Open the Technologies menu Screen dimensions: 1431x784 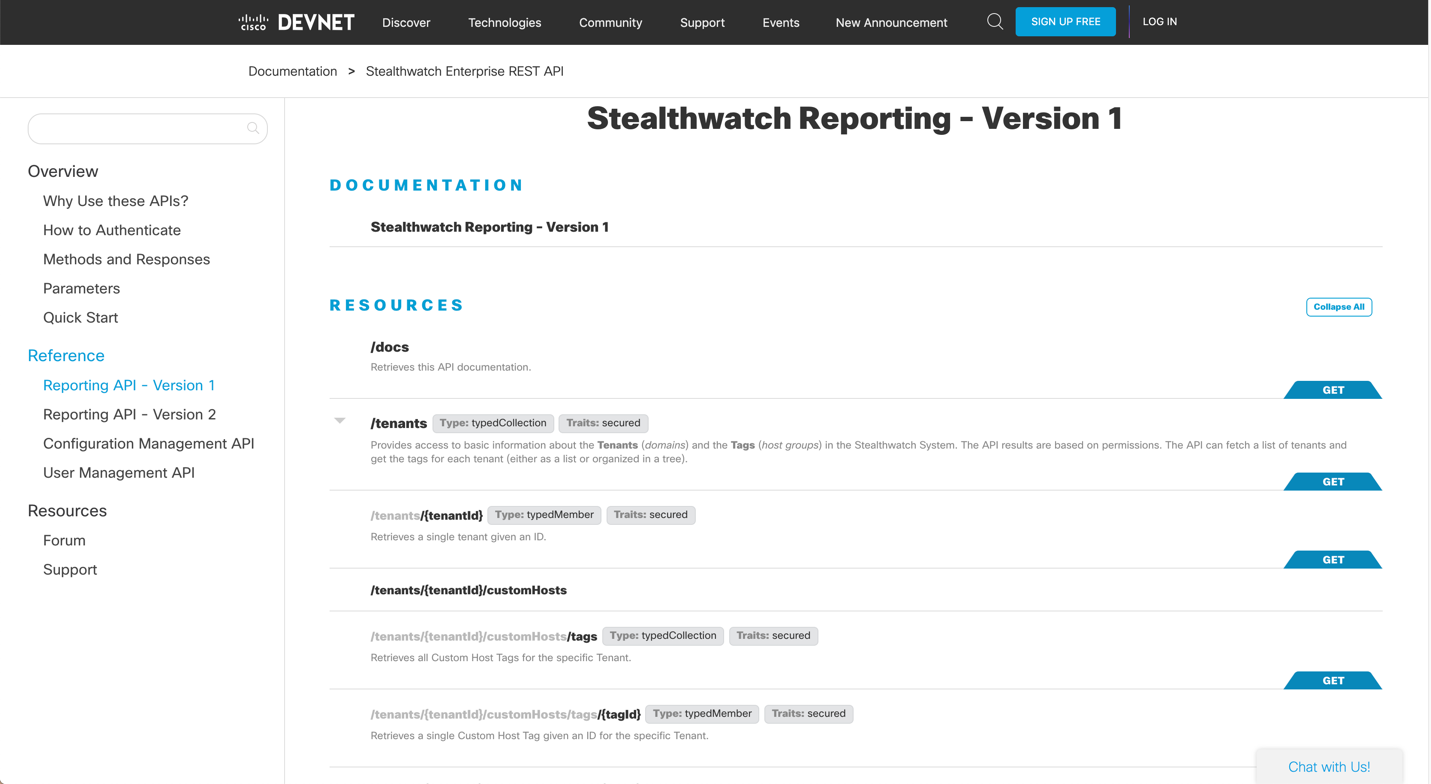pos(505,22)
